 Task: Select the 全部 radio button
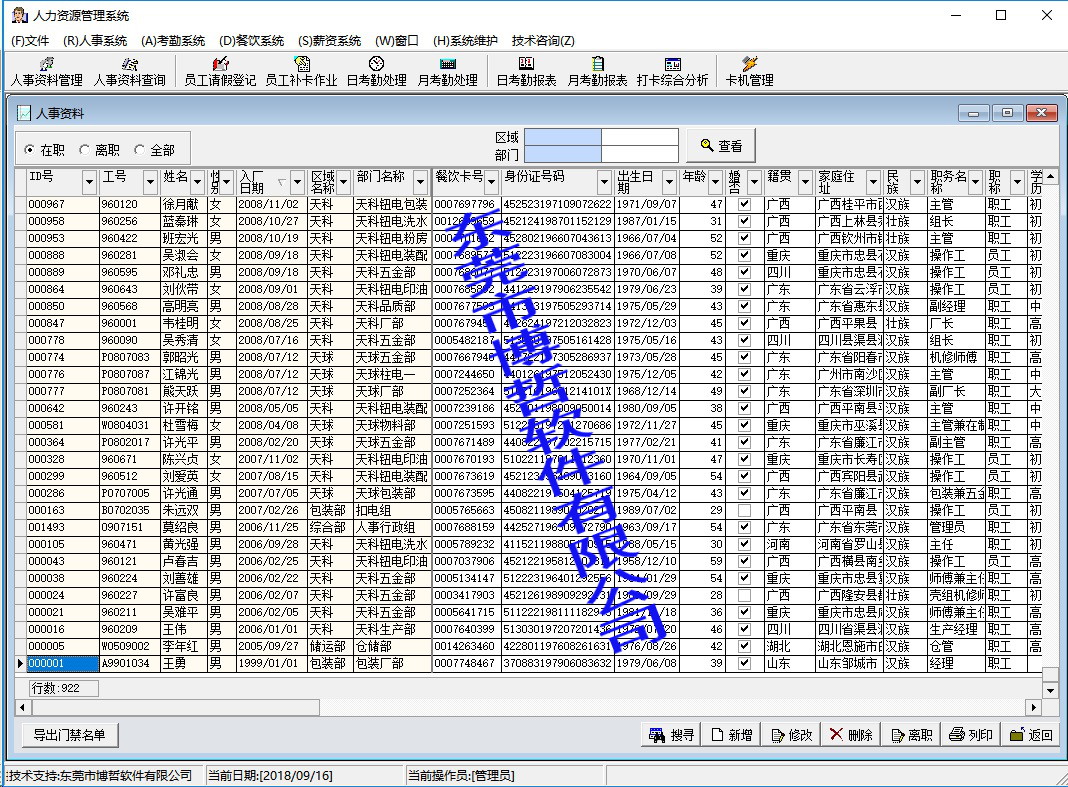pyautogui.click(x=140, y=150)
